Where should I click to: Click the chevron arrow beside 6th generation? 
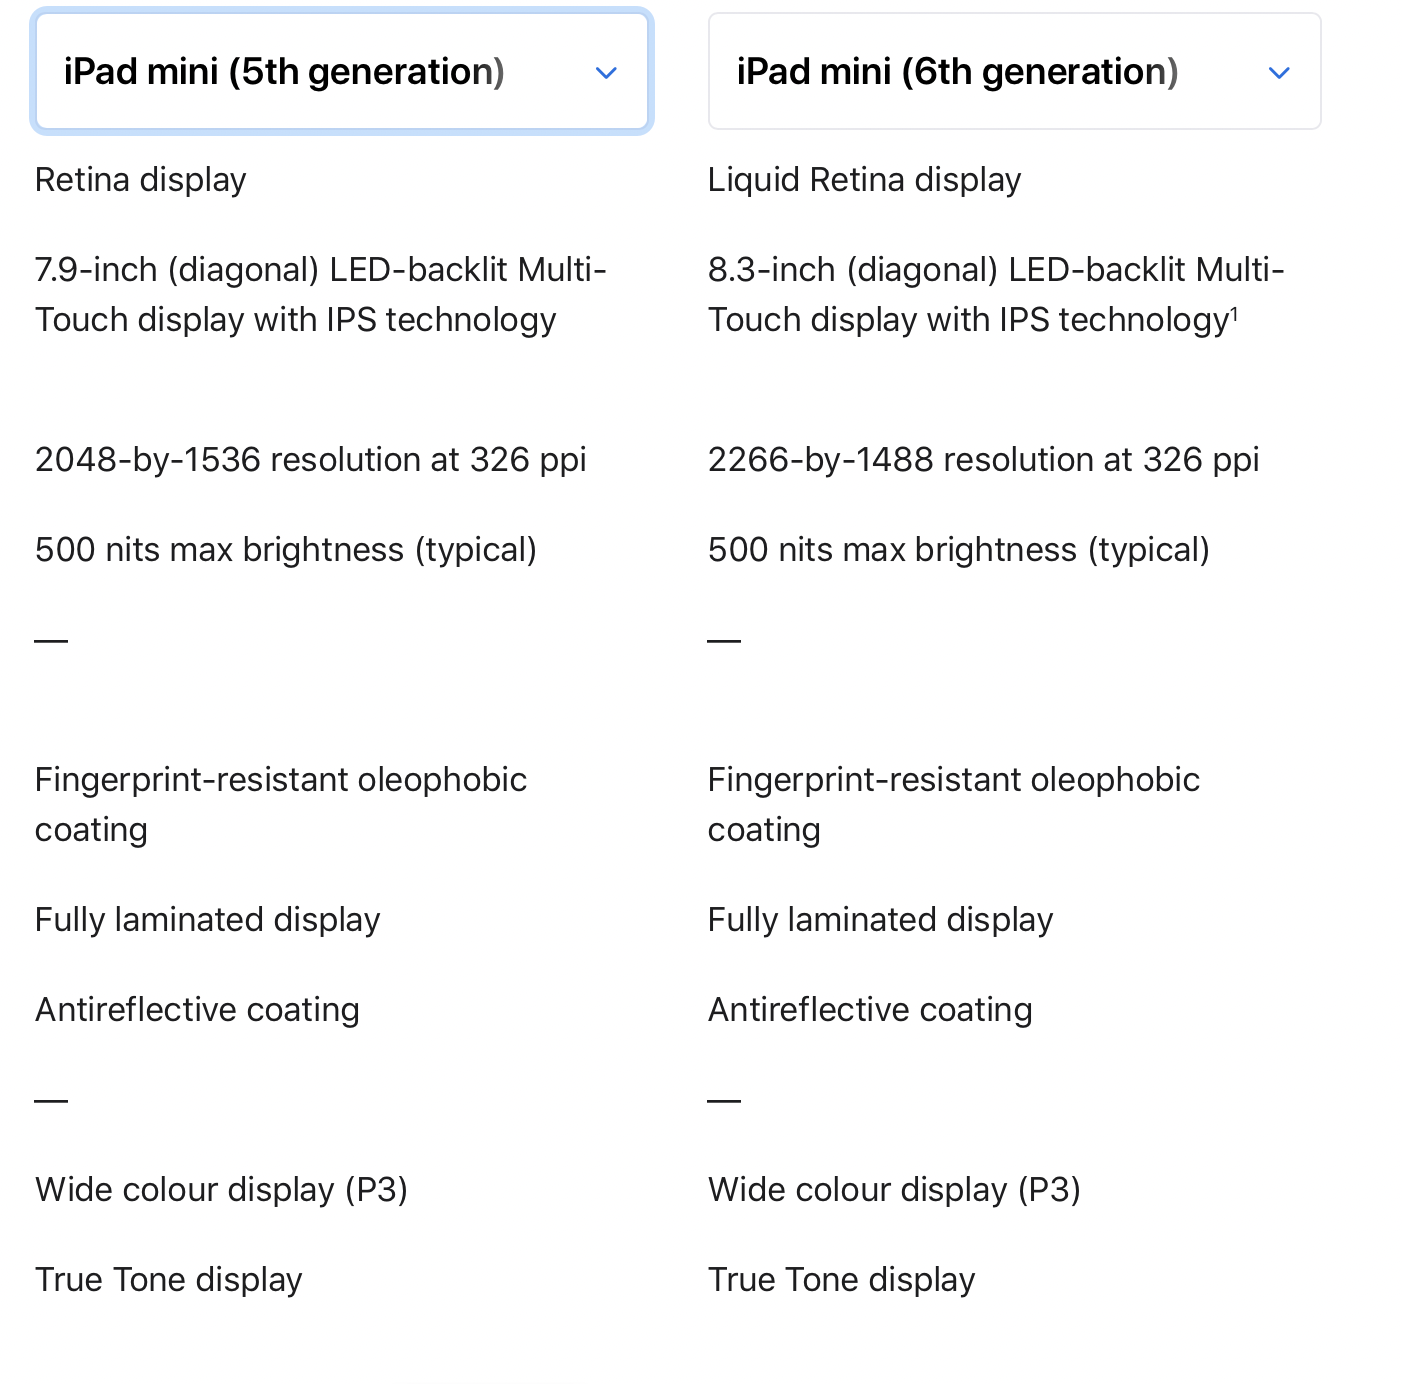click(1279, 73)
